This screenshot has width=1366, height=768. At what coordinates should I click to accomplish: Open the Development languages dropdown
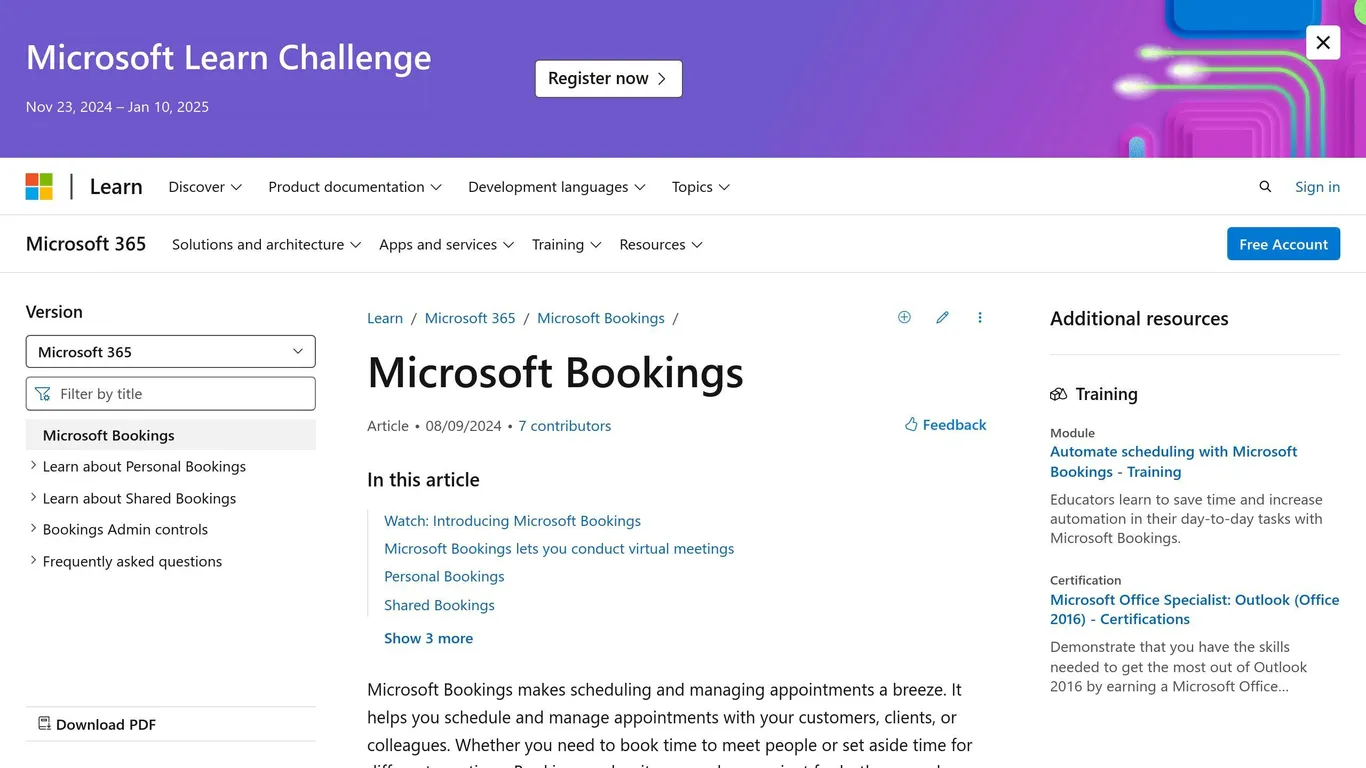557,187
